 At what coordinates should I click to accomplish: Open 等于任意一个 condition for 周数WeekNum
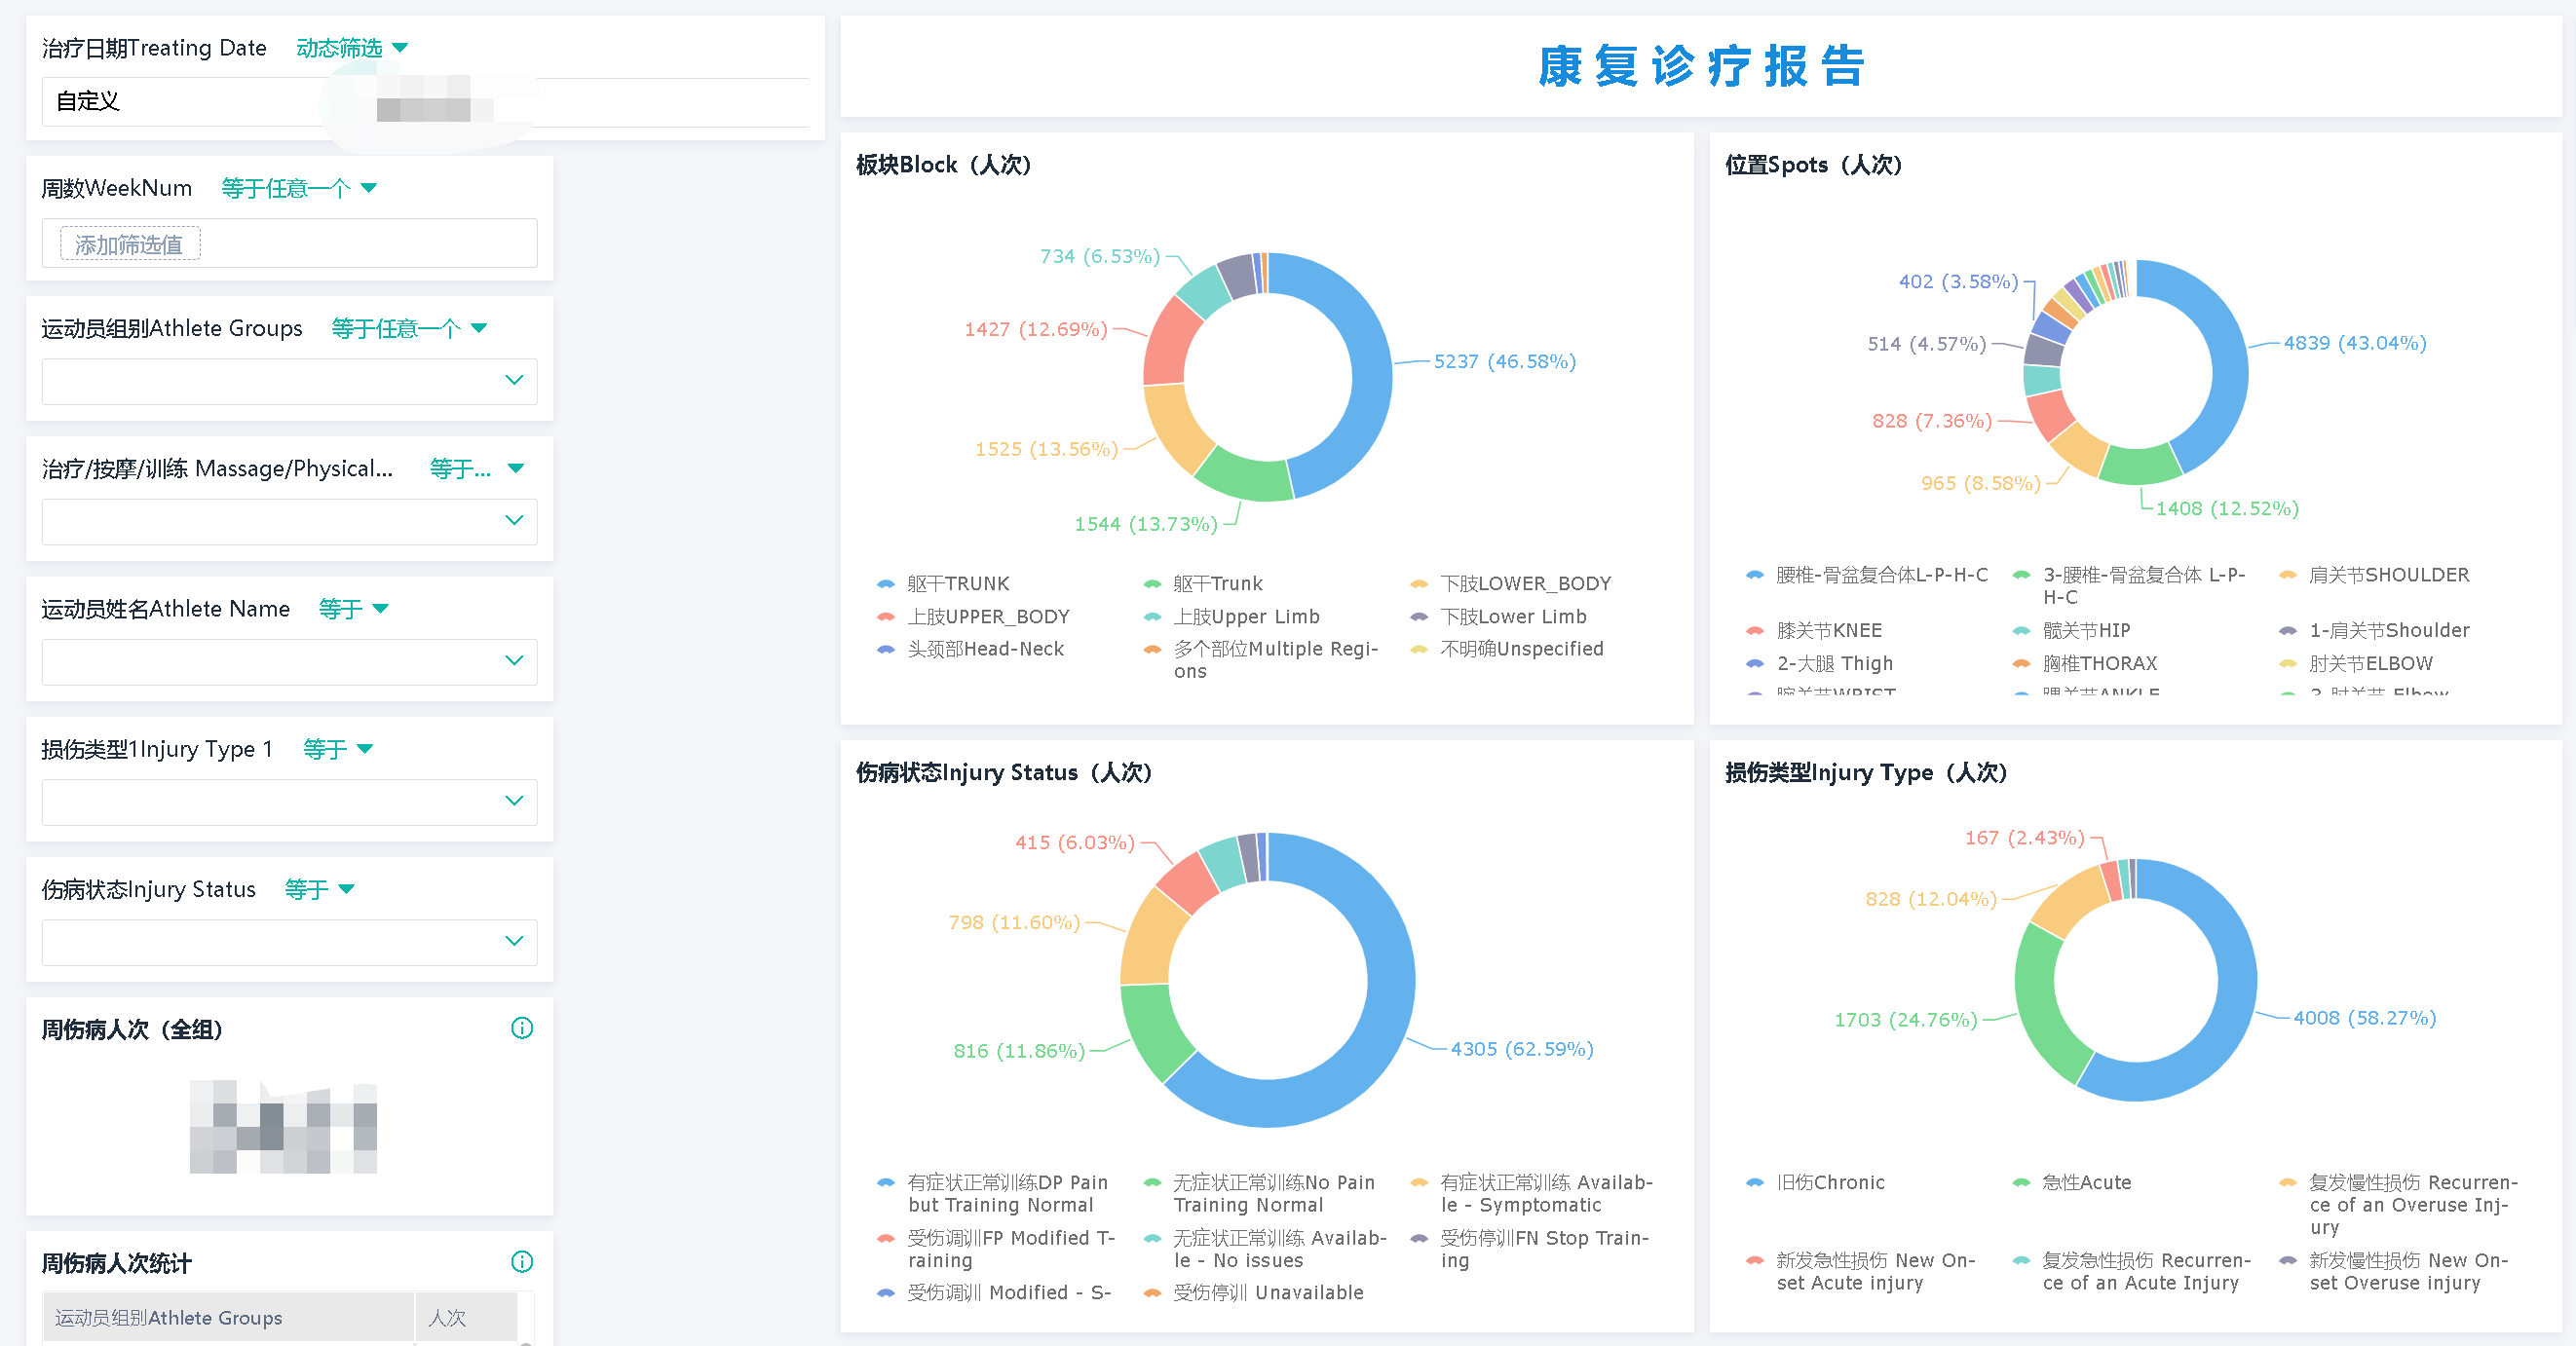(x=298, y=188)
